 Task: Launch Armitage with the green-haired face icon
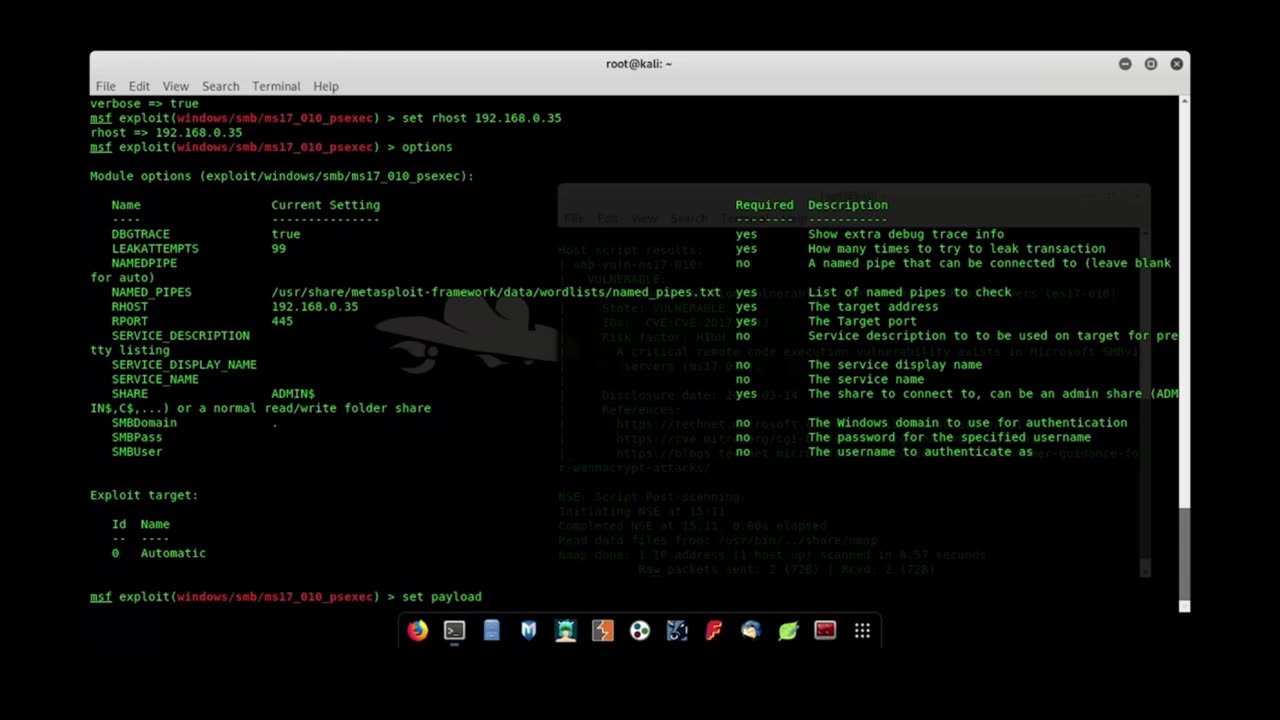click(565, 630)
